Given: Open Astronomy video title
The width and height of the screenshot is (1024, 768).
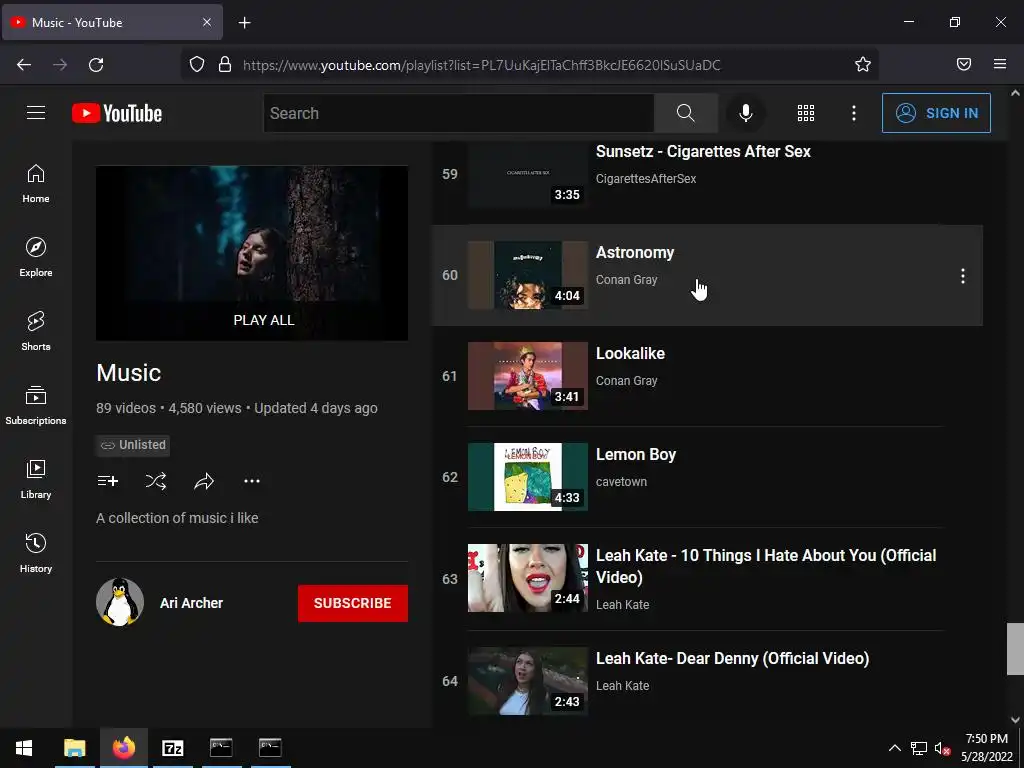Looking at the screenshot, I should coord(635,253).
